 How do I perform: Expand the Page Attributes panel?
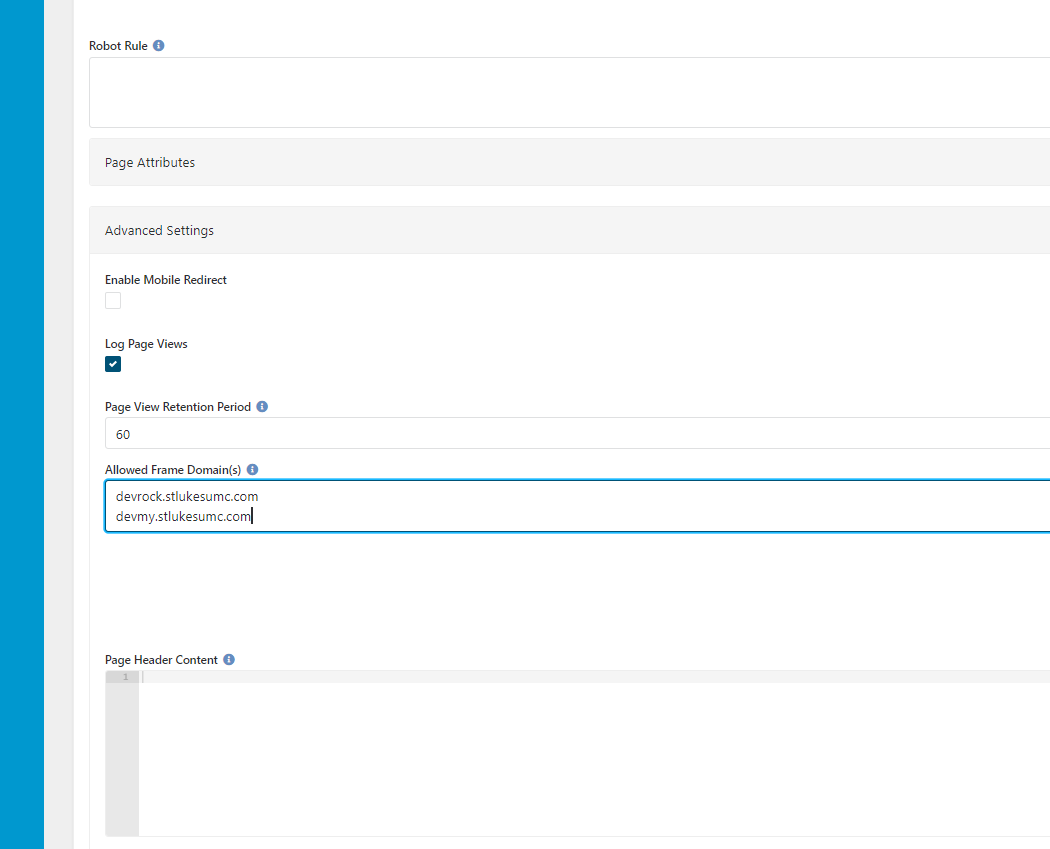click(x=569, y=162)
